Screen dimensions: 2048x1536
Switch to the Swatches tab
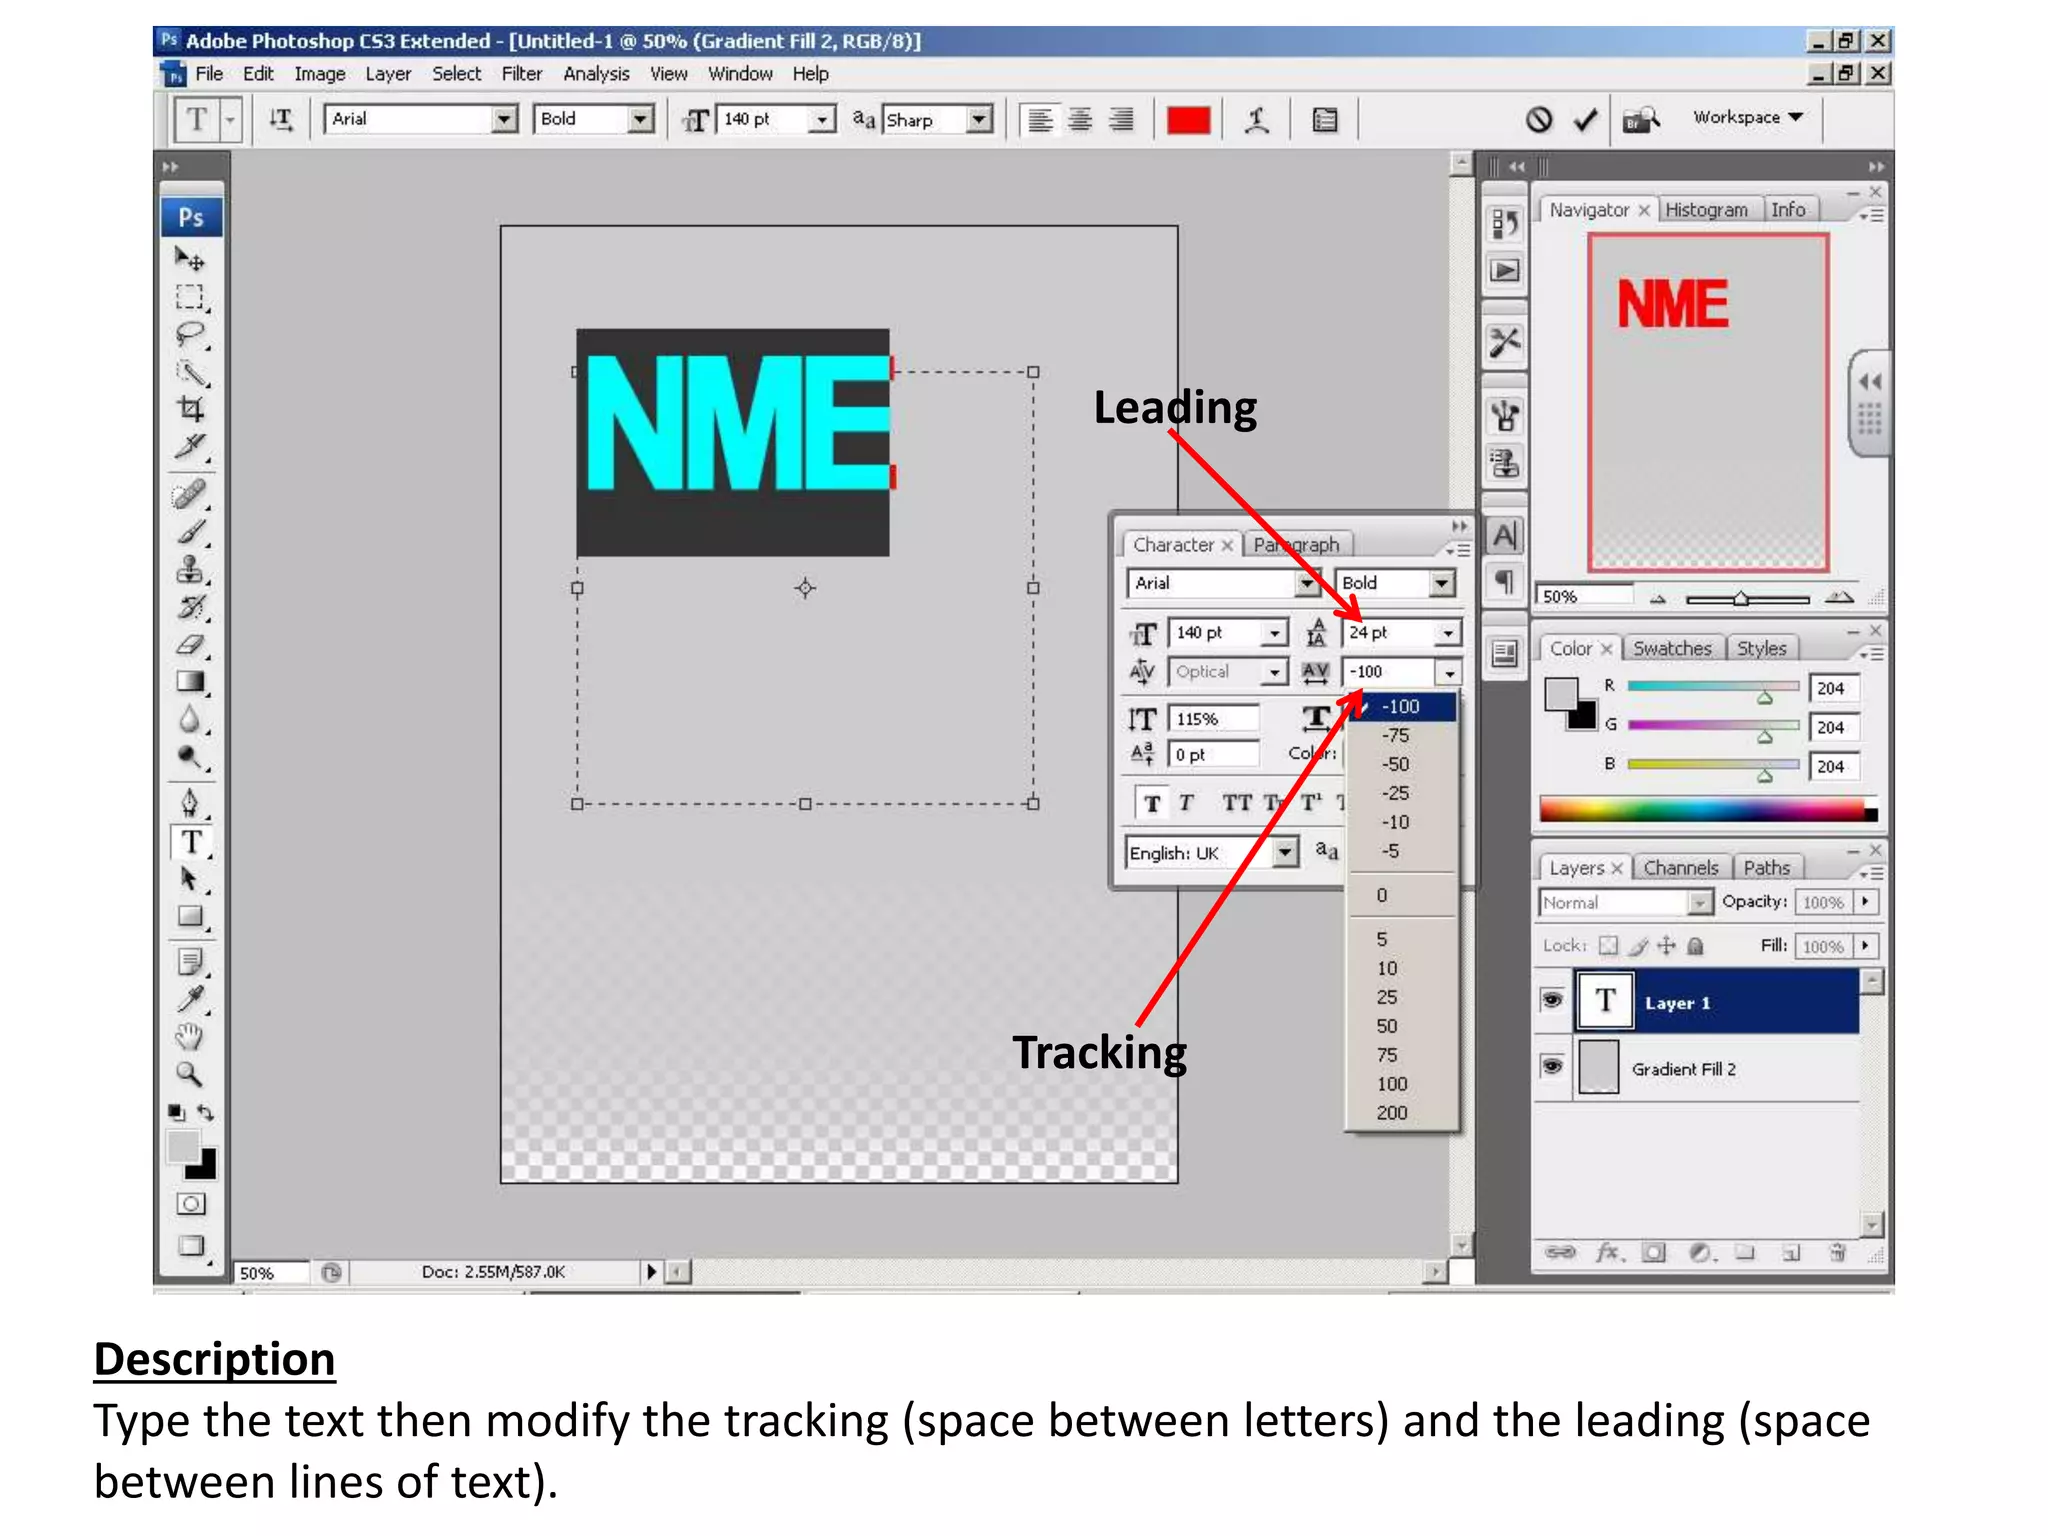(x=1672, y=648)
